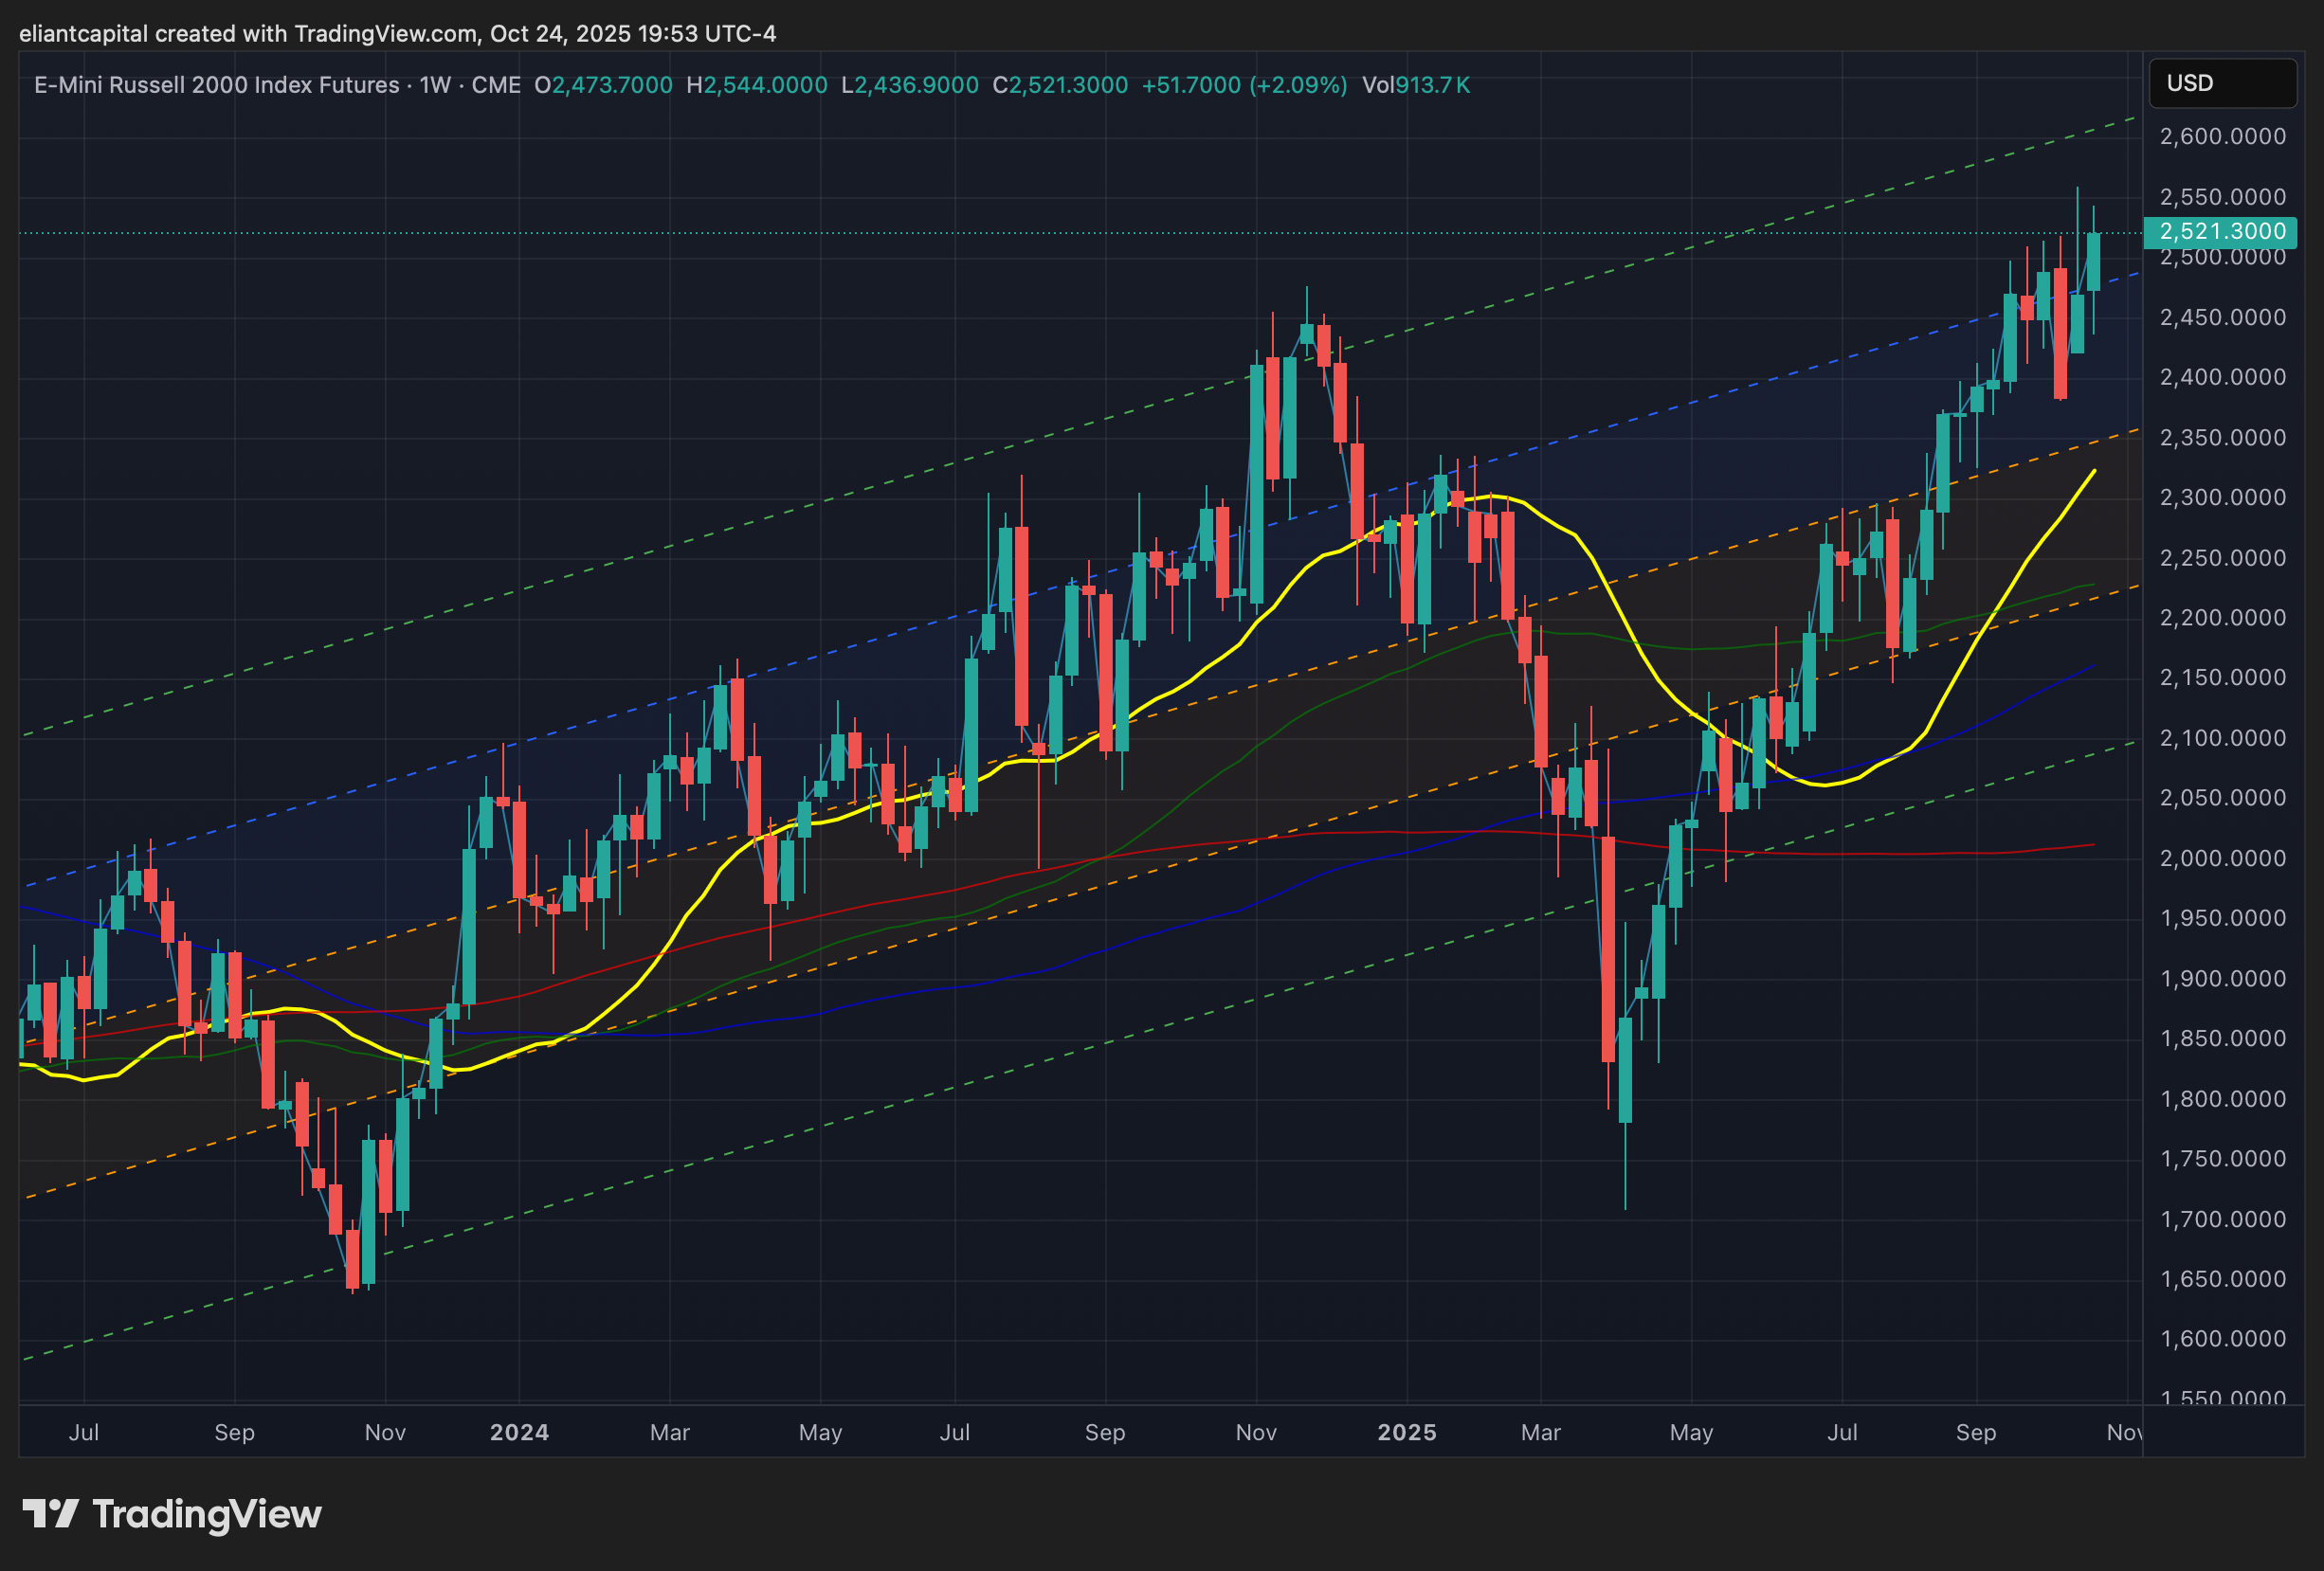Viewport: 2324px width, 1571px height.
Task: Click the latest green weekly candle
Action: pos(2093,262)
